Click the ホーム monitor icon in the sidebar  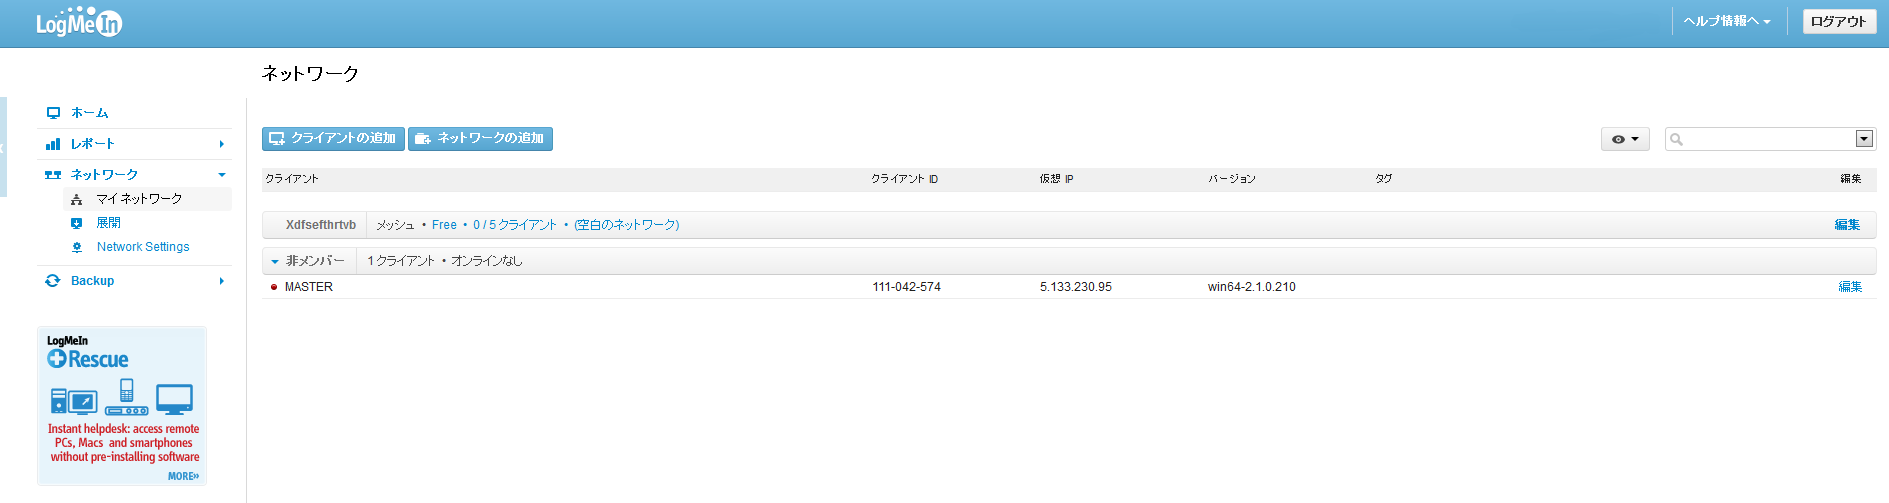pos(53,113)
